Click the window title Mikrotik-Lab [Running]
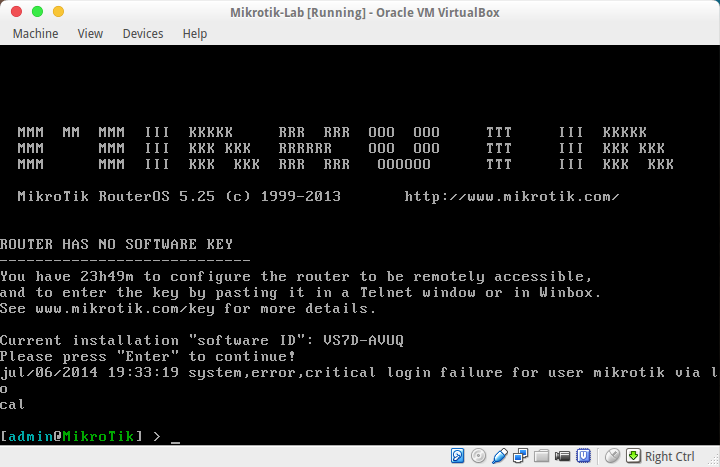 pos(298,12)
